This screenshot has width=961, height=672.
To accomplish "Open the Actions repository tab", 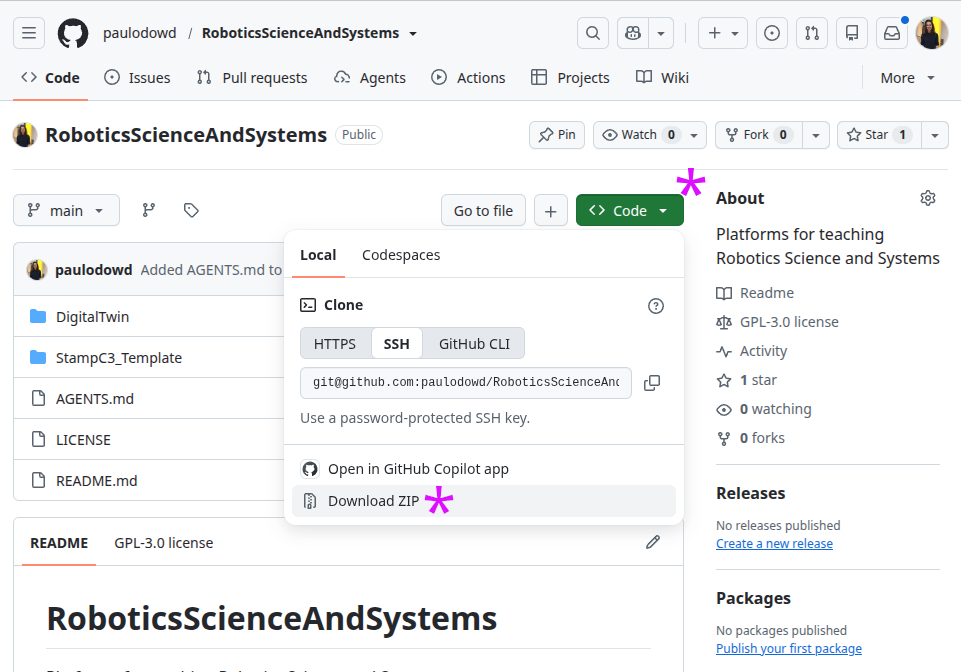I will (x=468, y=78).
